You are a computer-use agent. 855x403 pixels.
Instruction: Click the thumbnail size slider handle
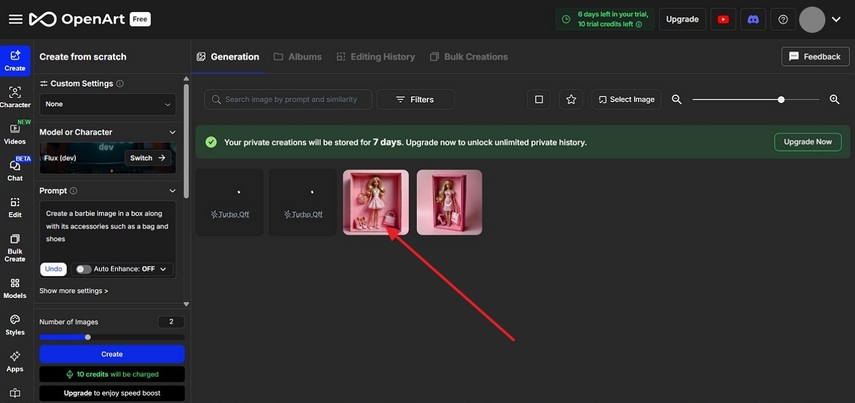tap(781, 99)
